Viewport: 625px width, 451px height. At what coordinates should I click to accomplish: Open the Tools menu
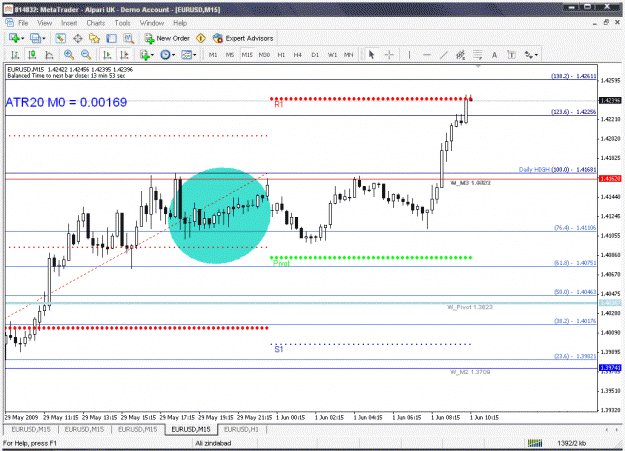tap(122, 23)
